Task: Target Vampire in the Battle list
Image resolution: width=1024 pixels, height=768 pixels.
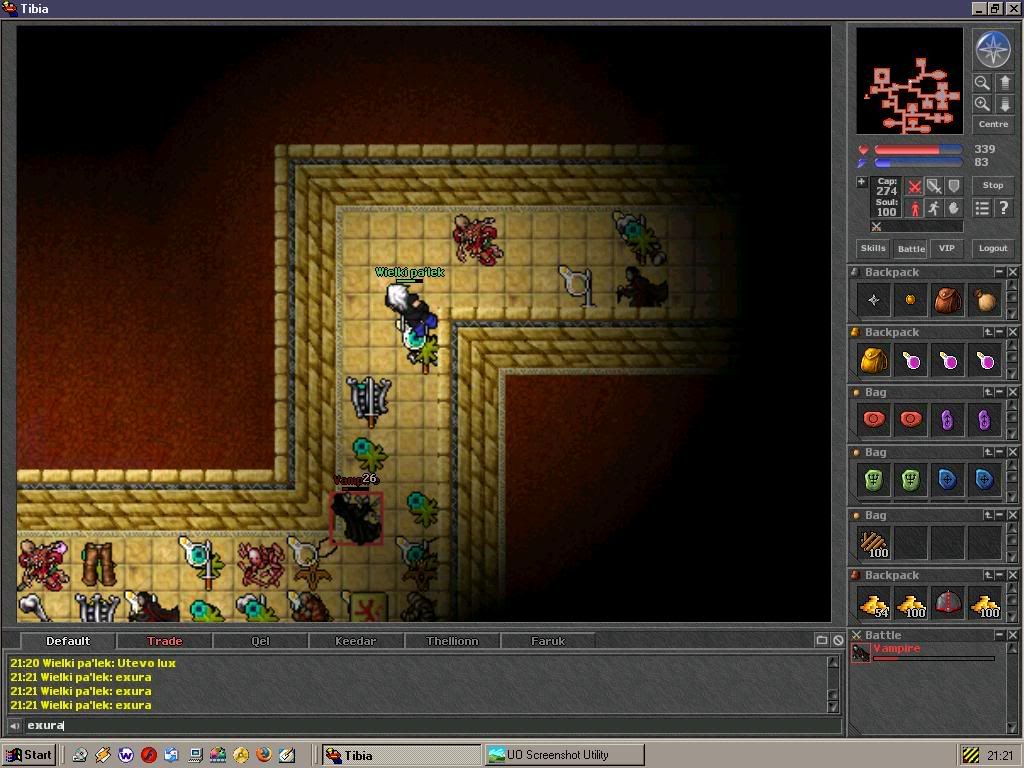Action: (x=922, y=652)
